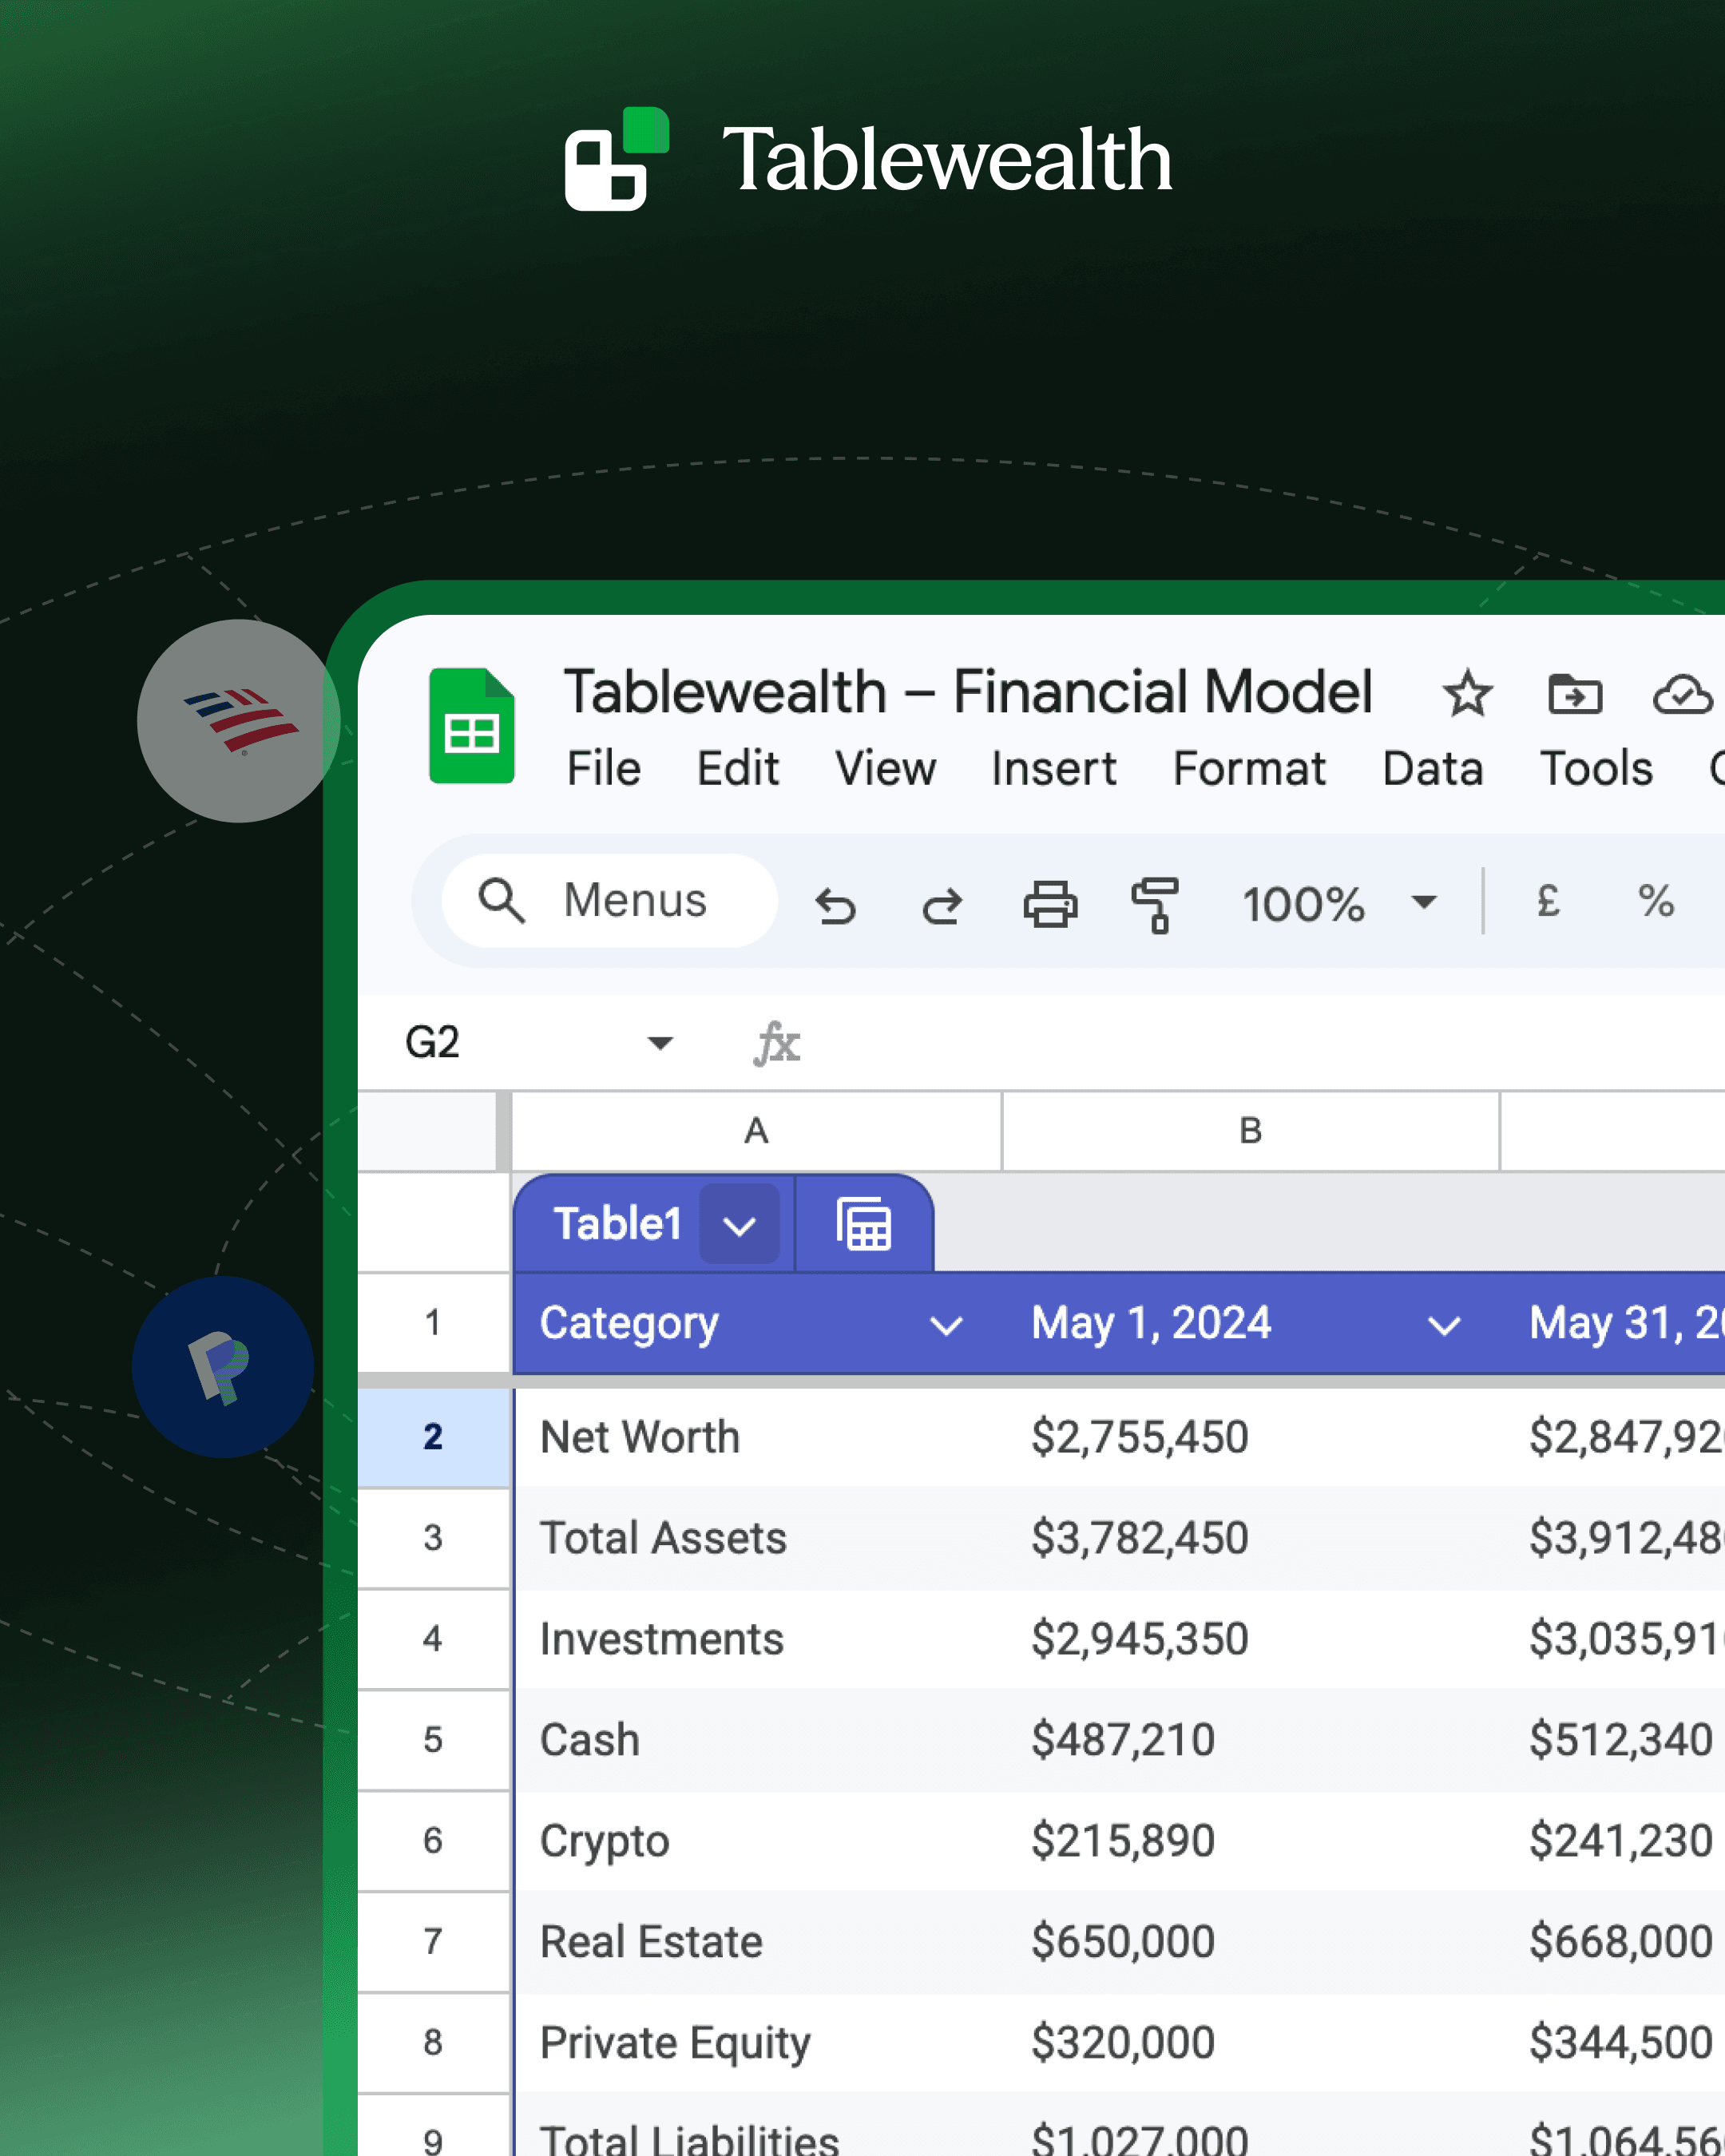1725x2156 pixels.
Task: Click the document title Tablewealth – Financial Model
Action: [x=968, y=692]
